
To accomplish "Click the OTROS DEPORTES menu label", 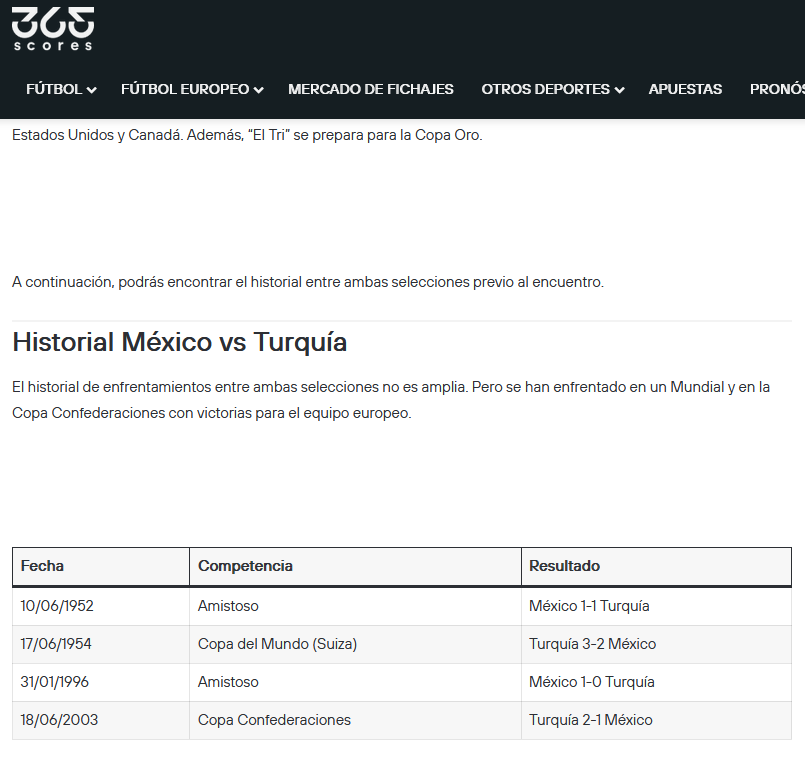I will pyautogui.click(x=546, y=89).
